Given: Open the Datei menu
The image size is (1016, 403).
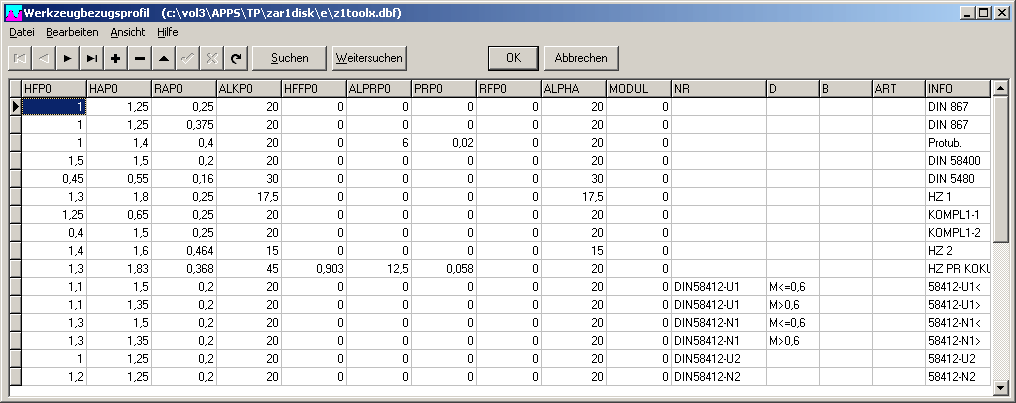Looking at the screenshot, I should tap(21, 32).
